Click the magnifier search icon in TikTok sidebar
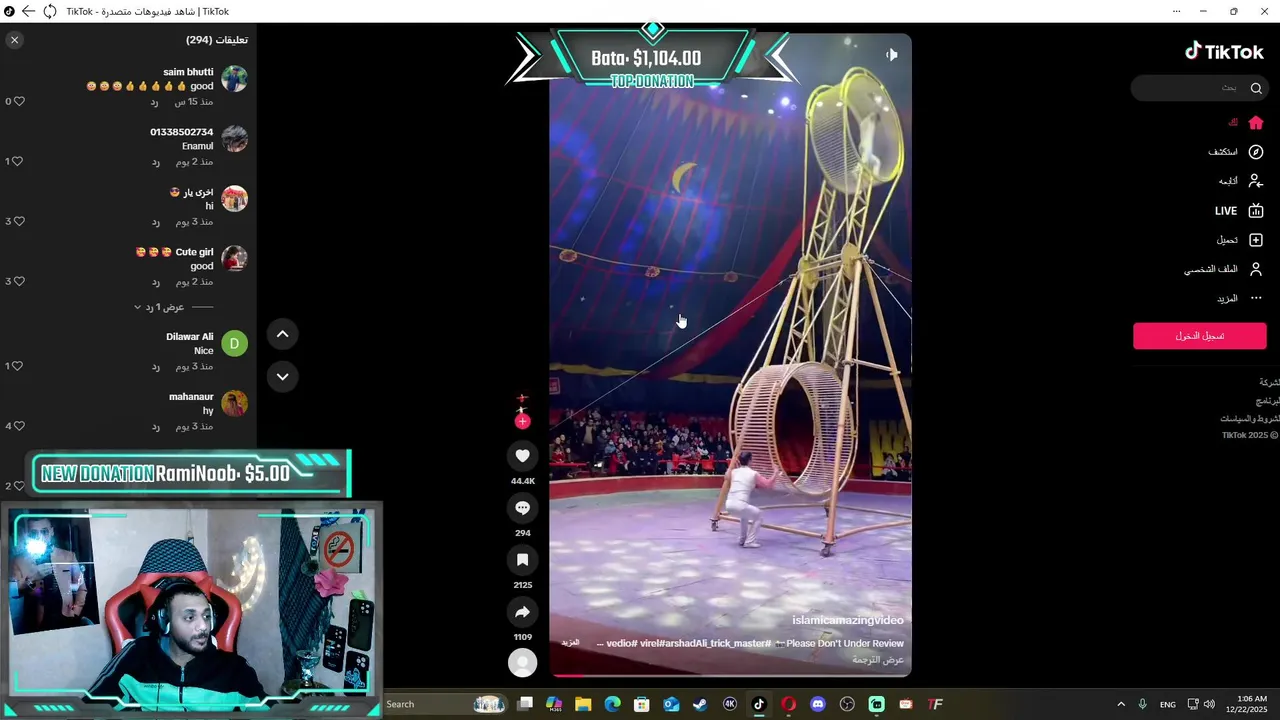The image size is (1280, 720). [1256, 88]
